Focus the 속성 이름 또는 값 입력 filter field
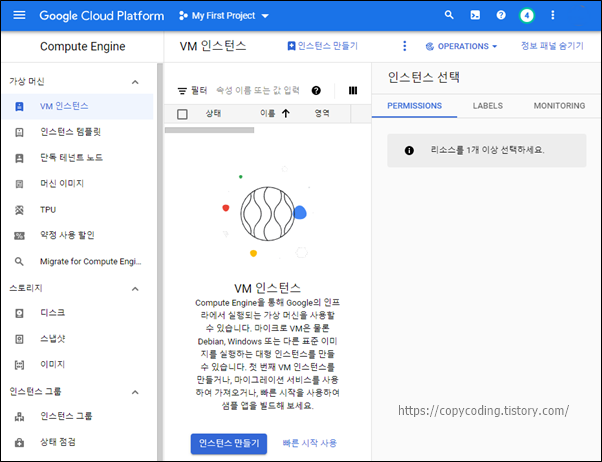602x462 pixels. tap(258, 91)
